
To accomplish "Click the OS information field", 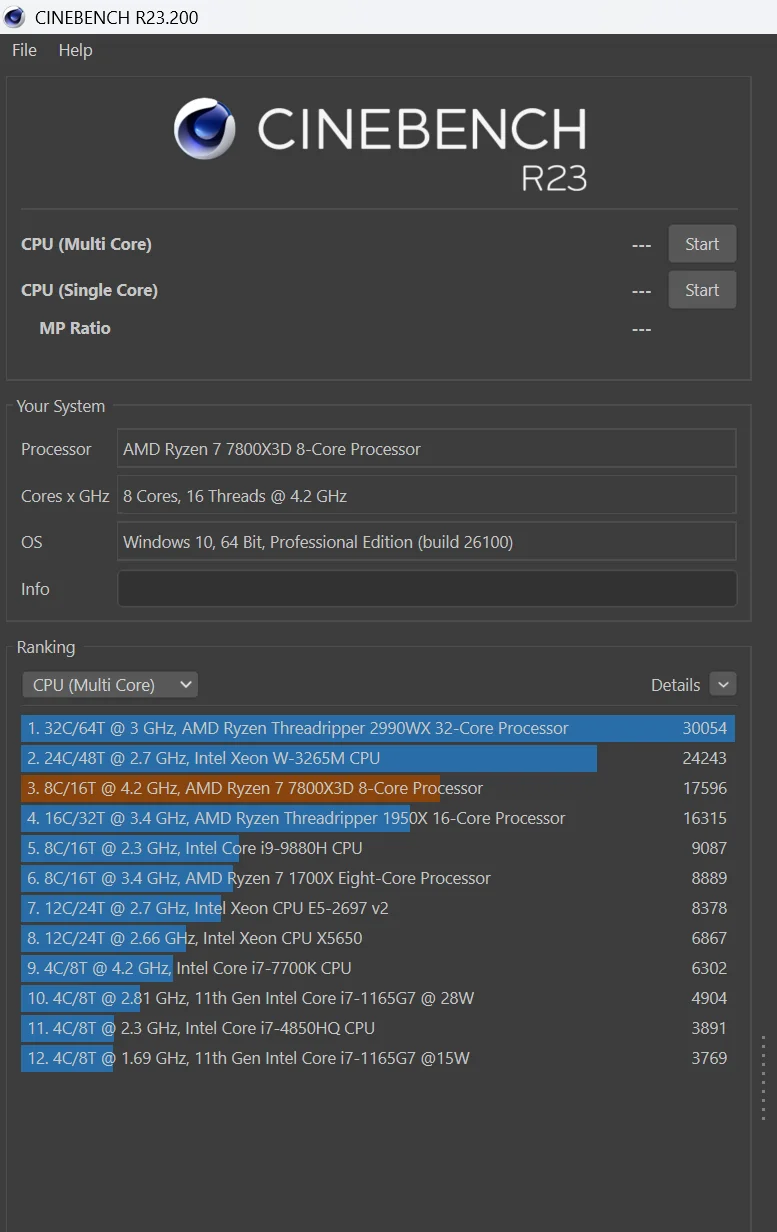I will click(x=427, y=542).
